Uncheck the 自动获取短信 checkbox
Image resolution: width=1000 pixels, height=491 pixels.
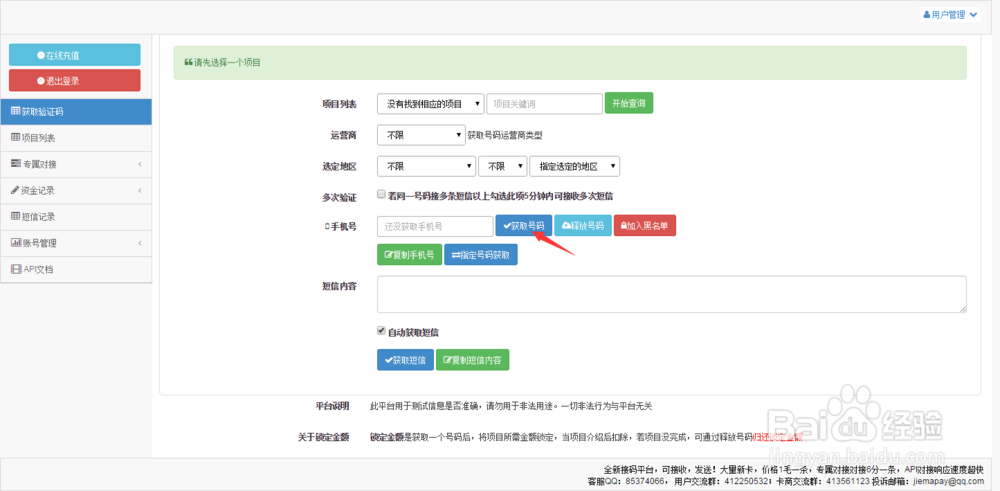[x=381, y=331]
